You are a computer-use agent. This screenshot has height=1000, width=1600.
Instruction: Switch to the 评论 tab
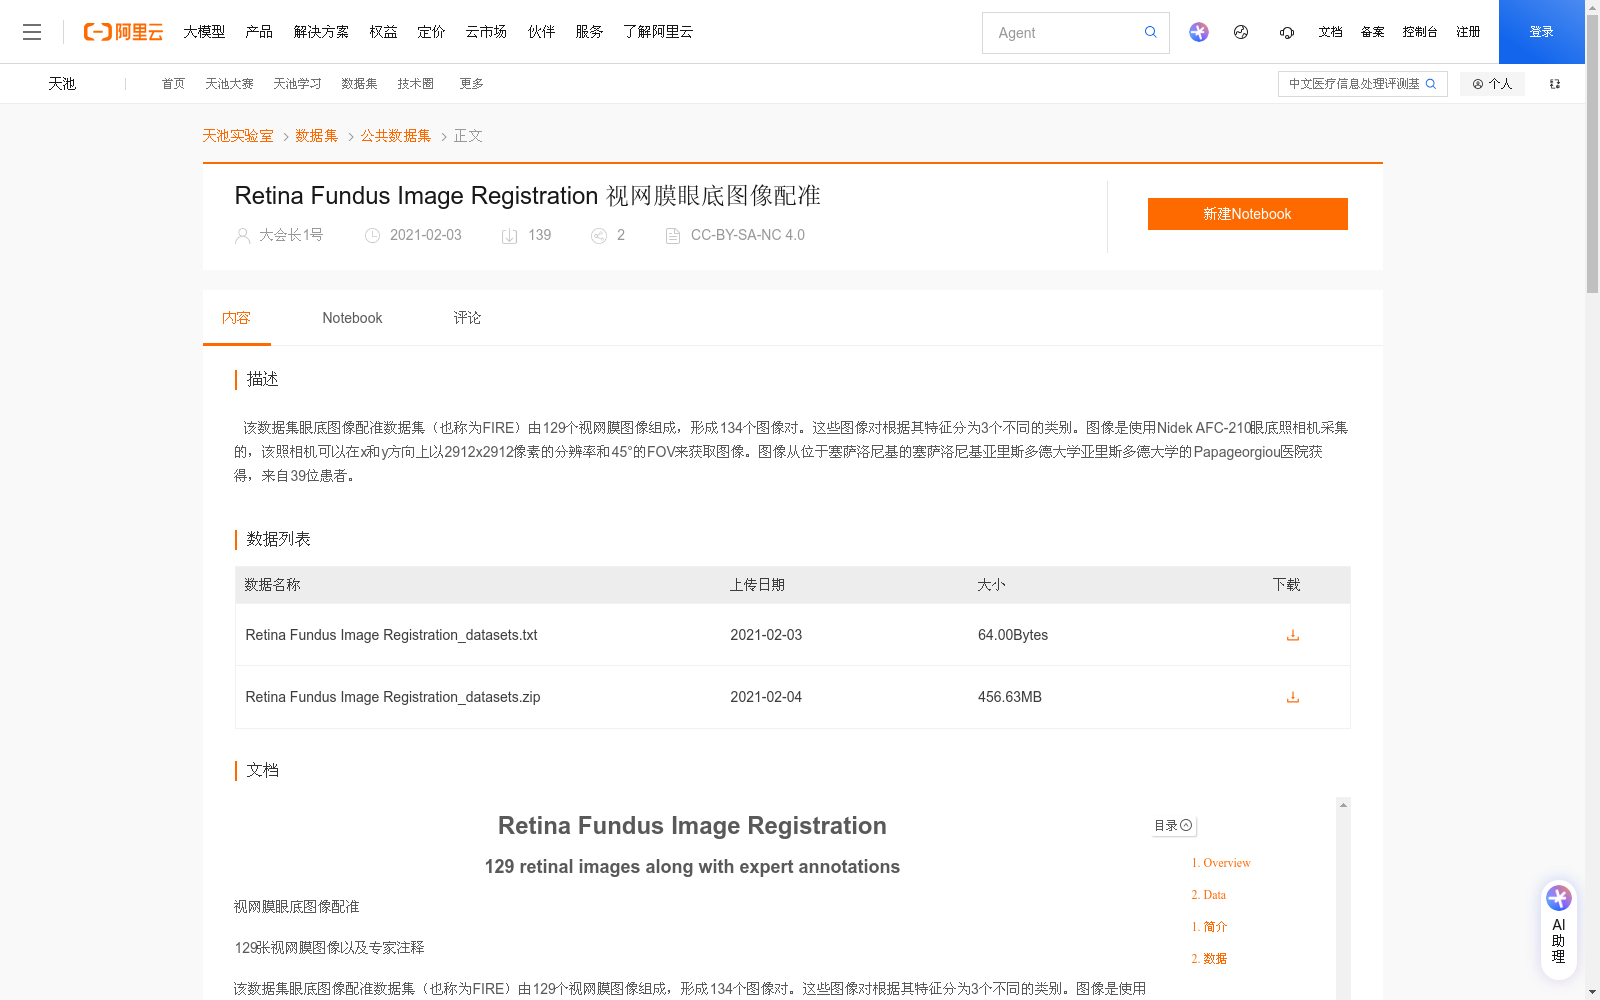click(467, 318)
